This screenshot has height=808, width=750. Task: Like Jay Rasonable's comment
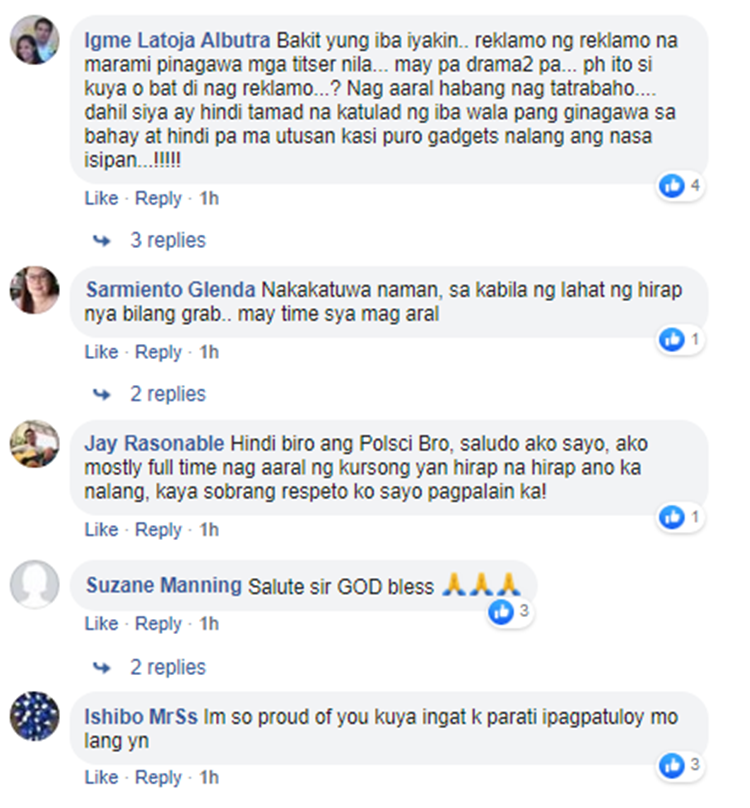[x=101, y=530]
